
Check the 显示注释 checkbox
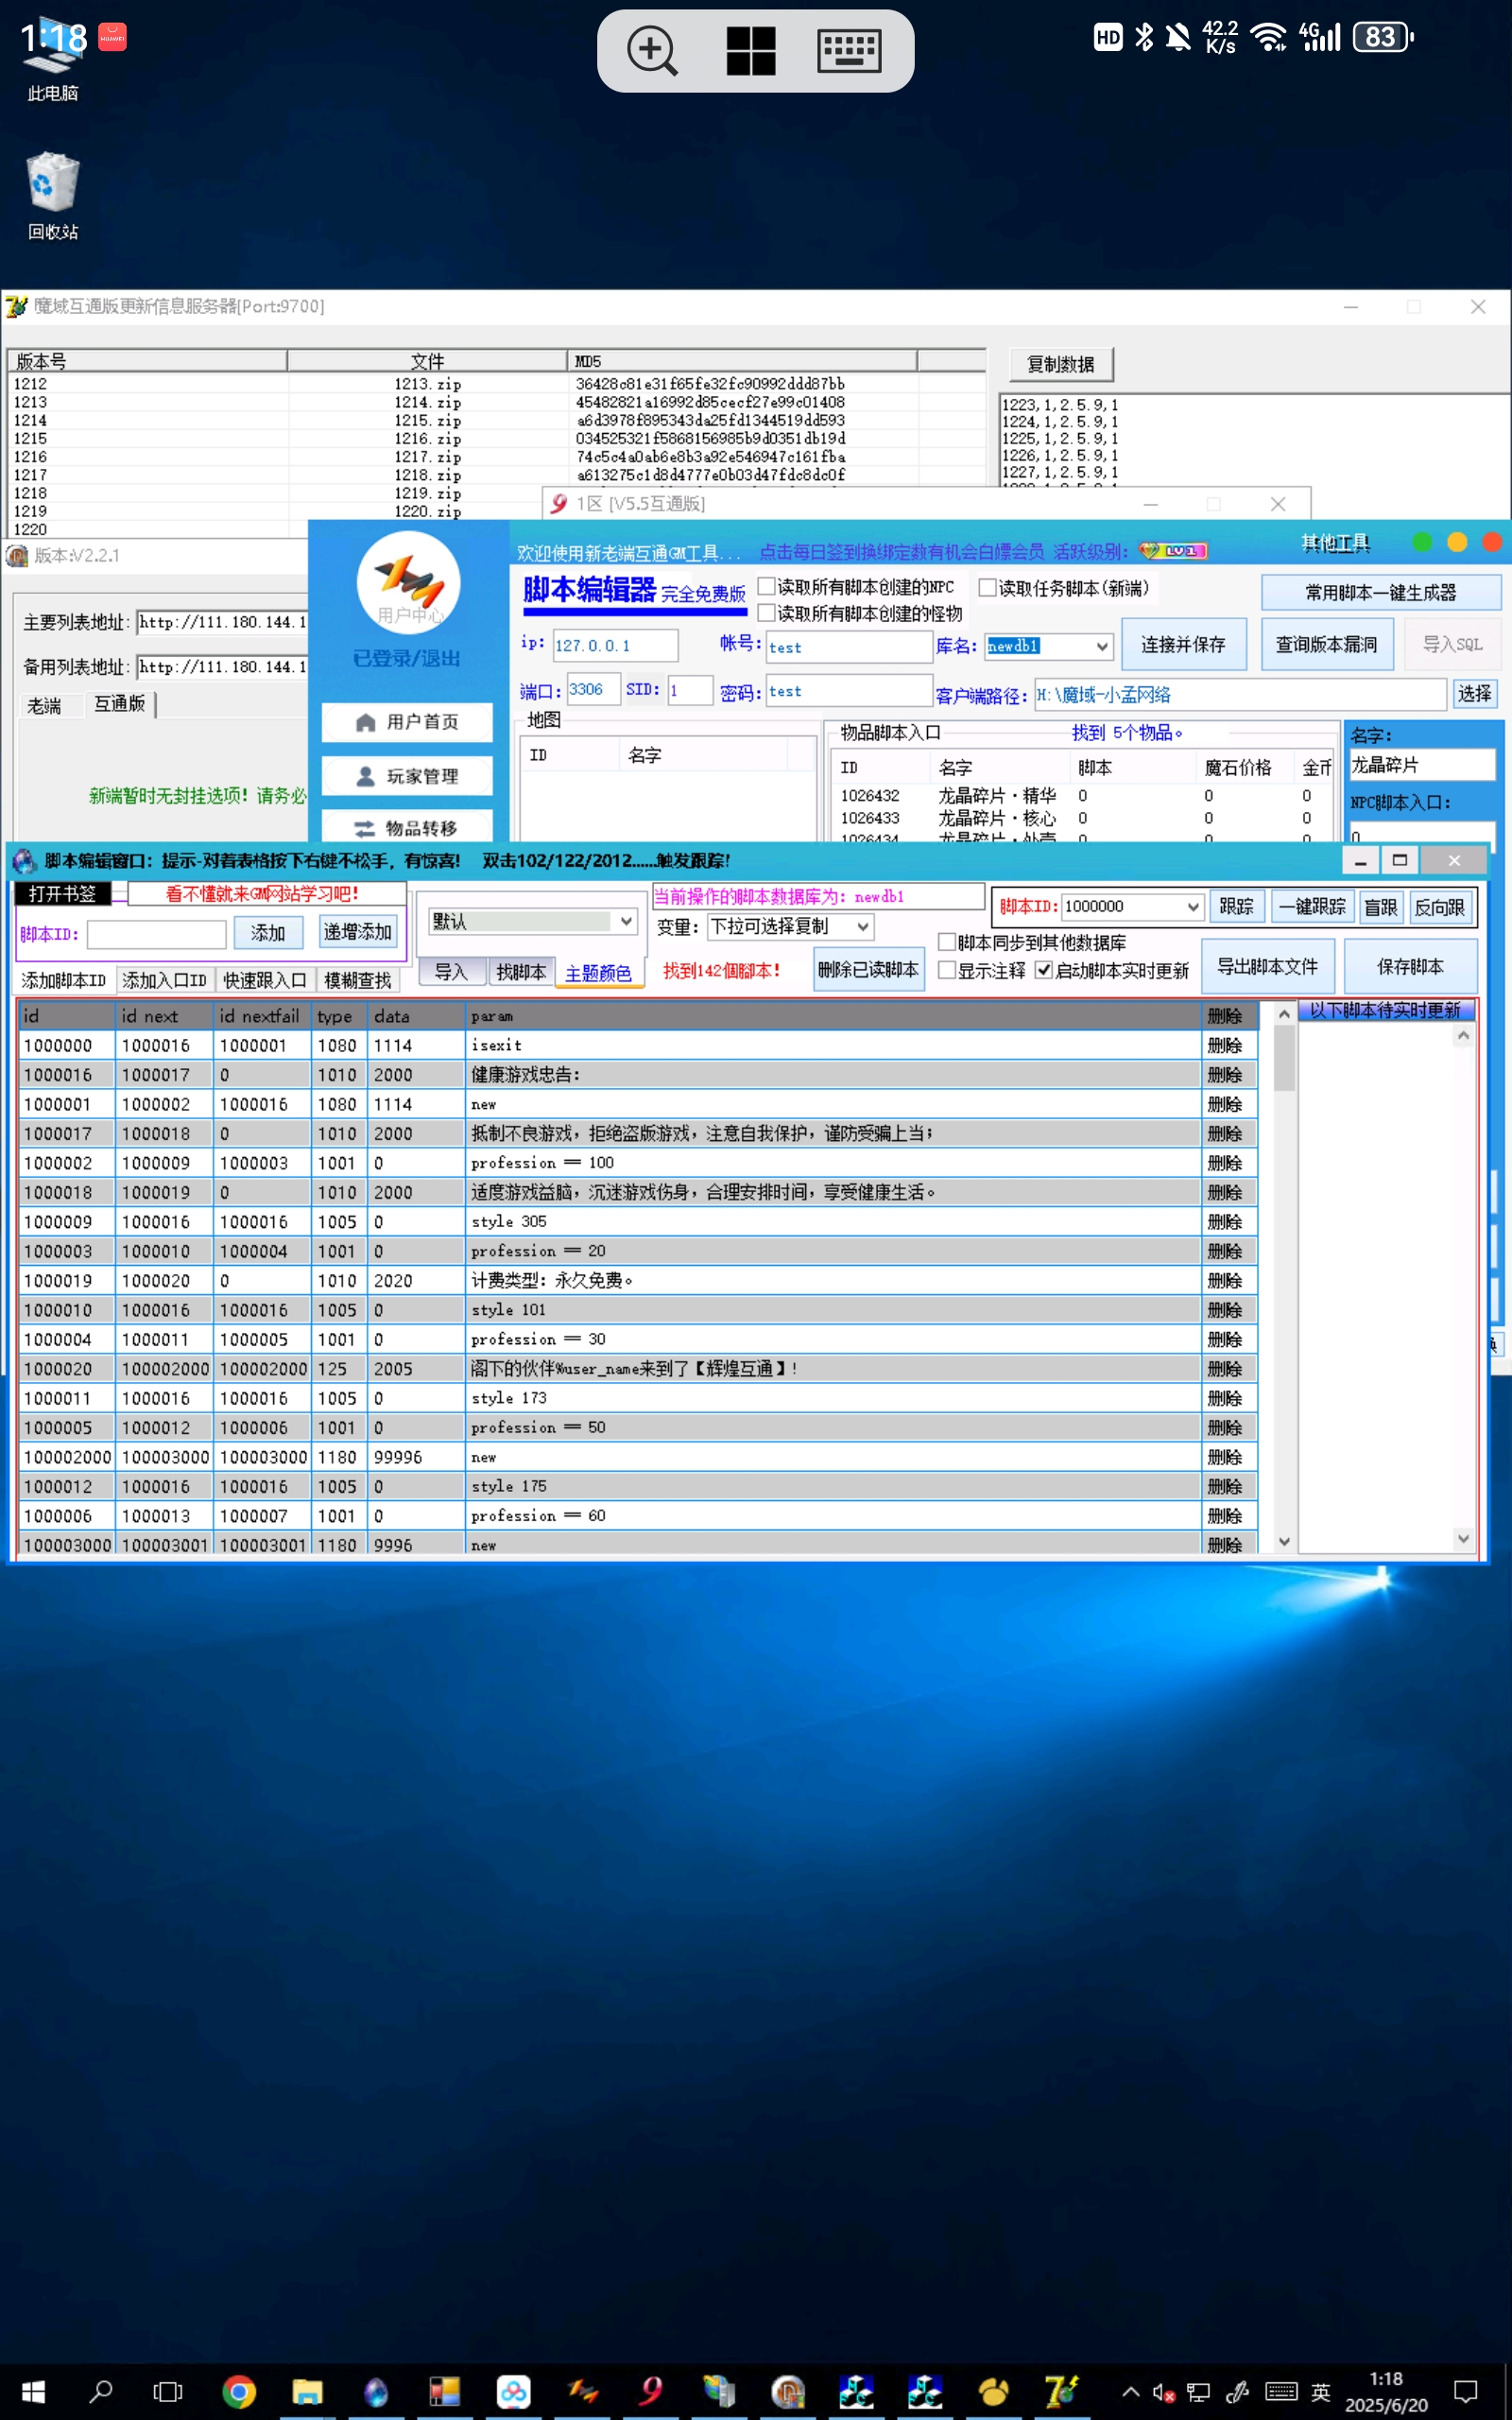(946, 970)
